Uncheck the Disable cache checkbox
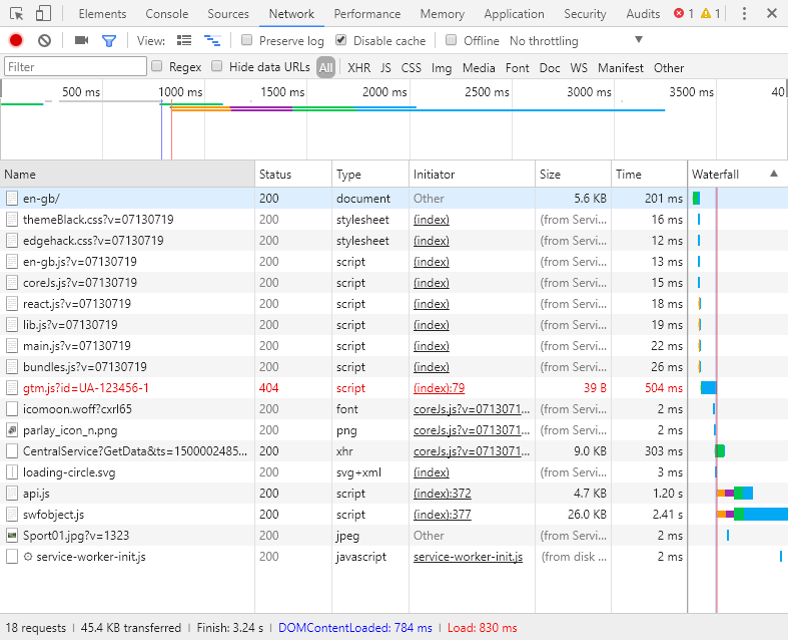 click(341, 41)
